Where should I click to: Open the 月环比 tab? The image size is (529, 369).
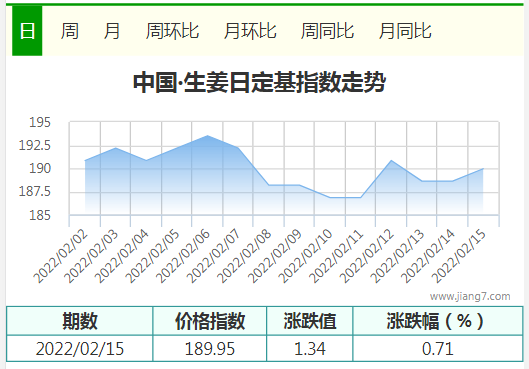click(250, 31)
